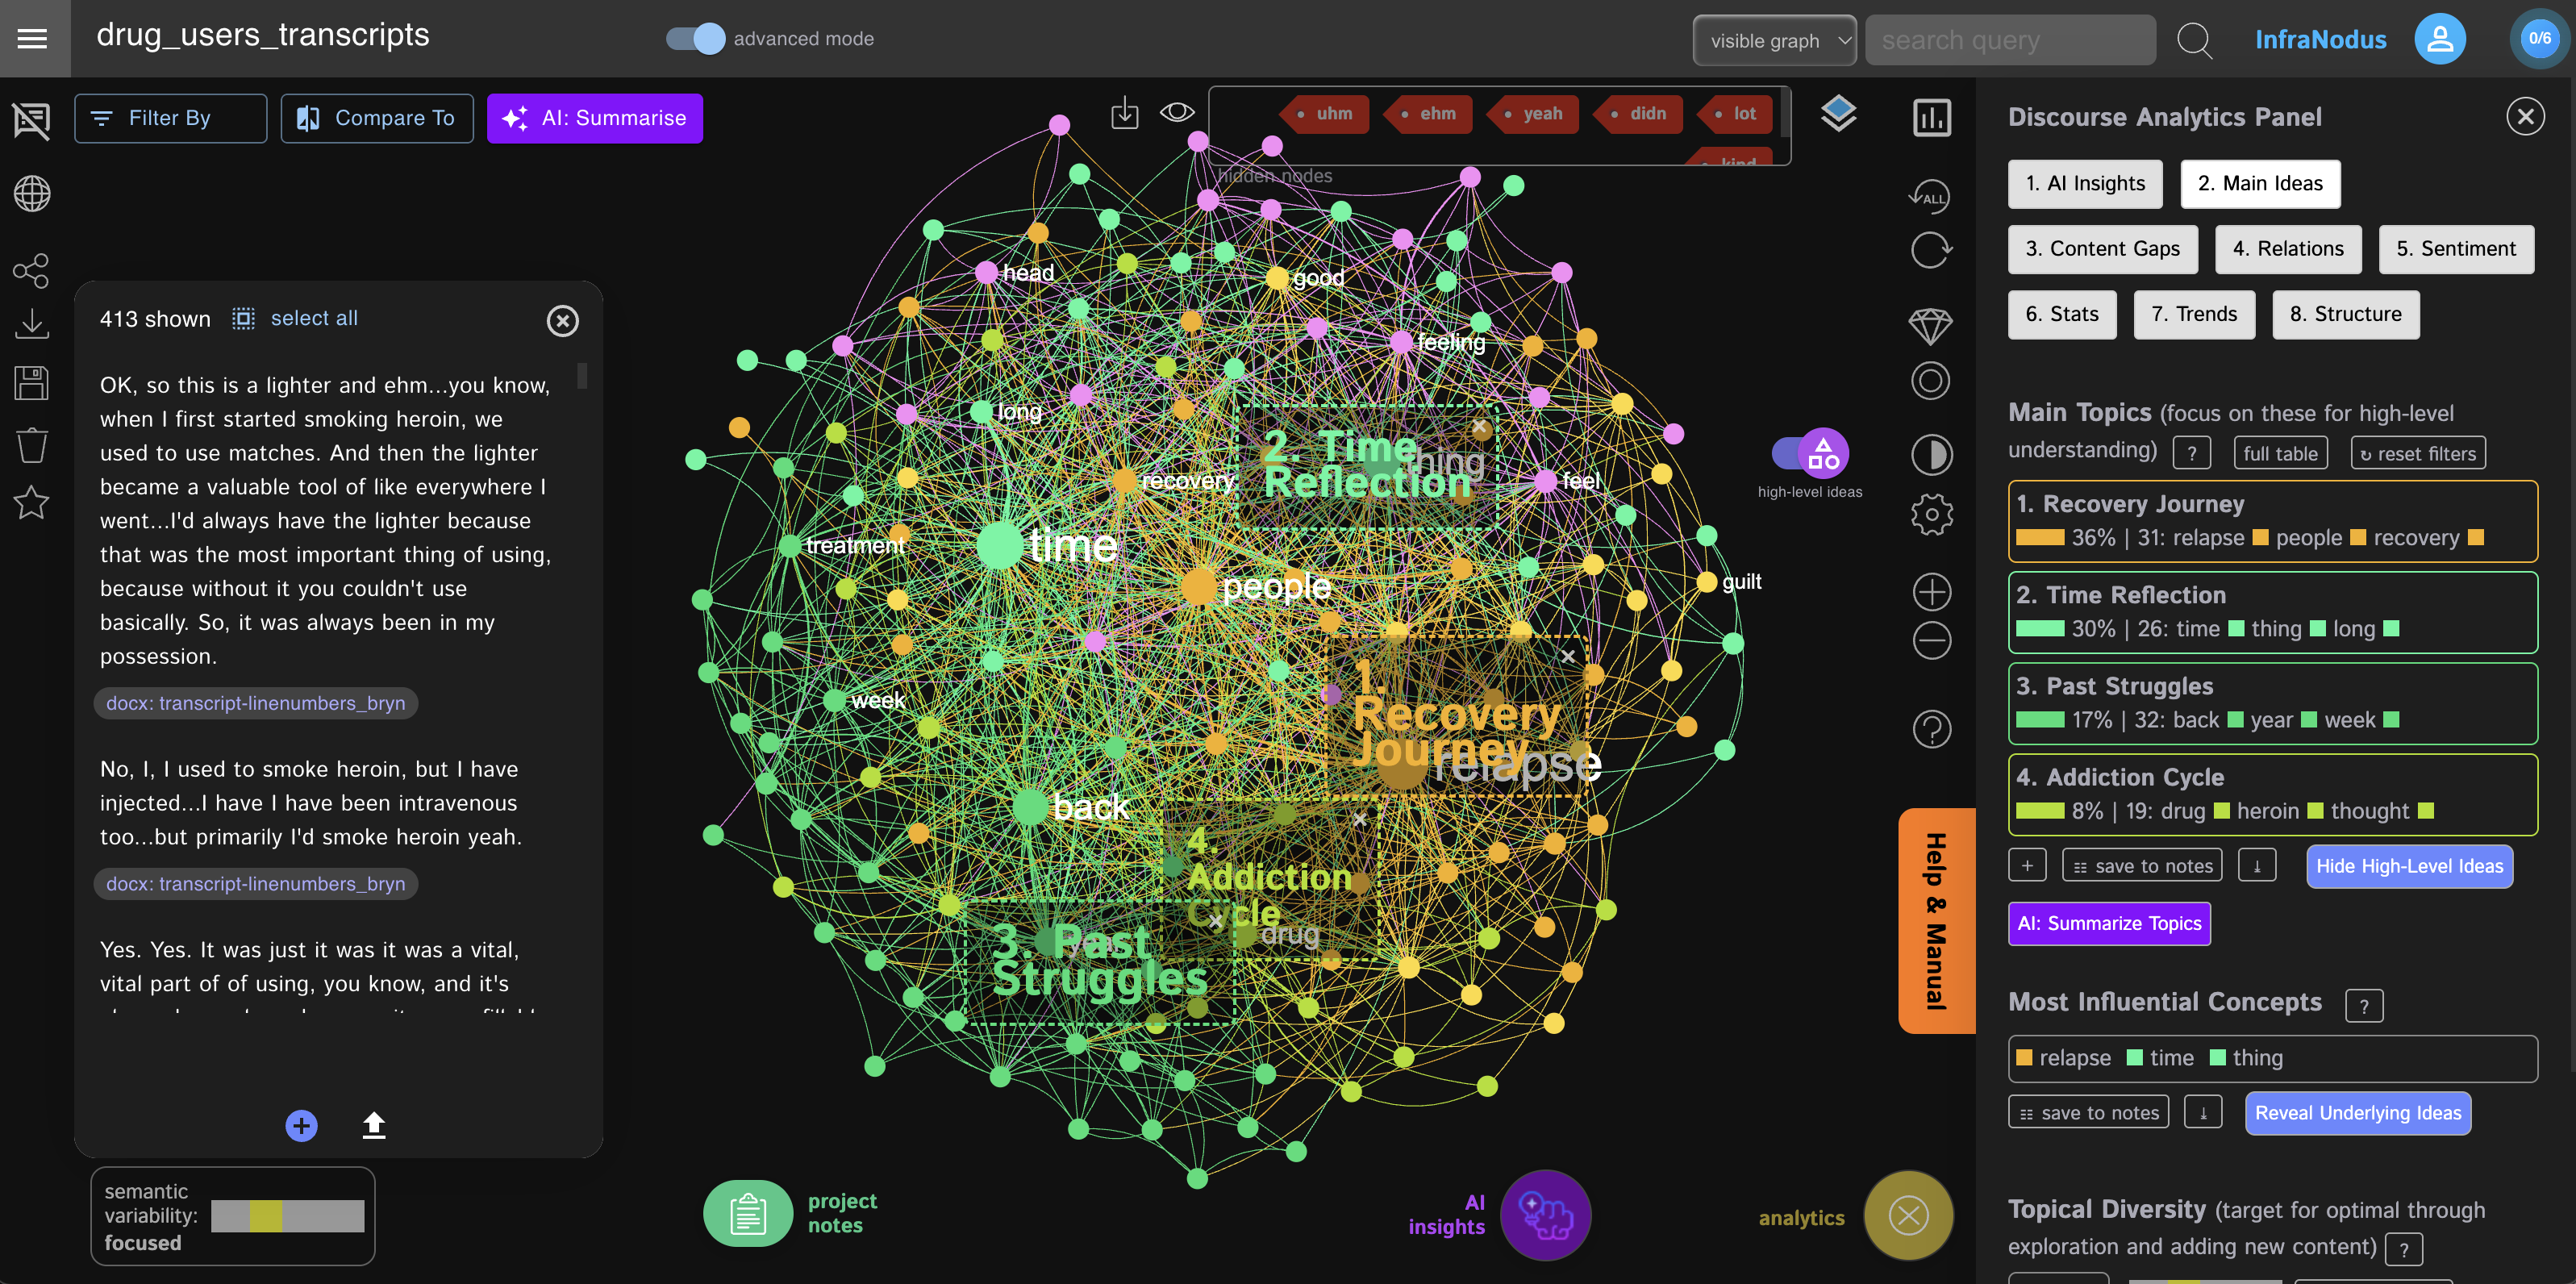Click the select all link
Viewport: 2576px width, 1284px height.
click(x=314, y=318)
